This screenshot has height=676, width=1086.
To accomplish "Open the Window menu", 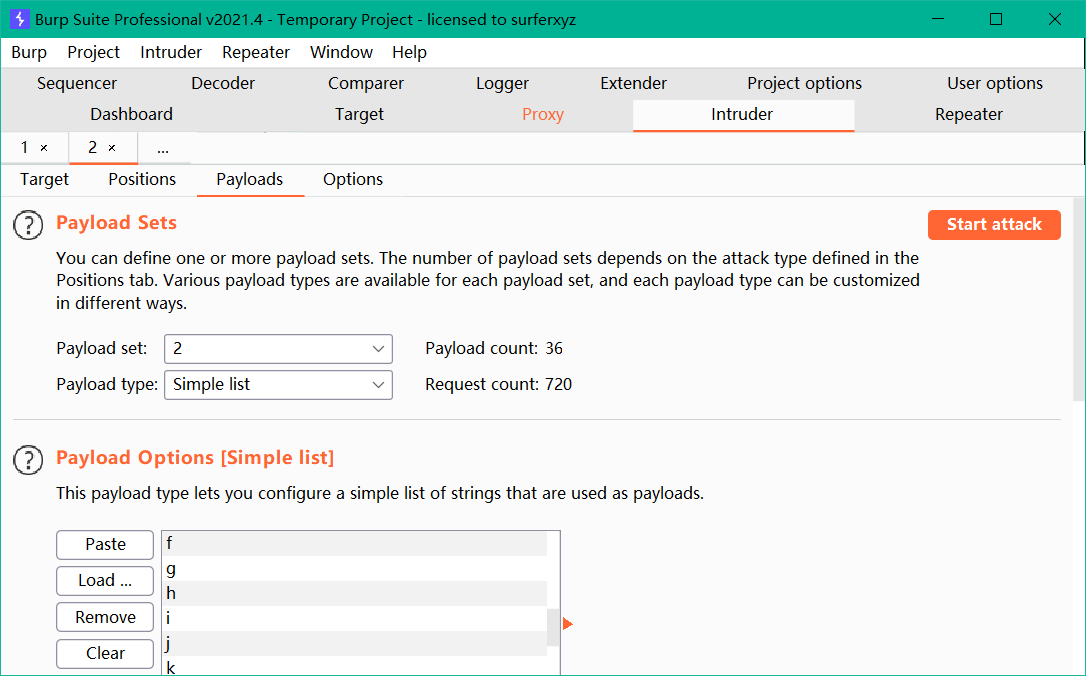I will [x=341, y=52].
